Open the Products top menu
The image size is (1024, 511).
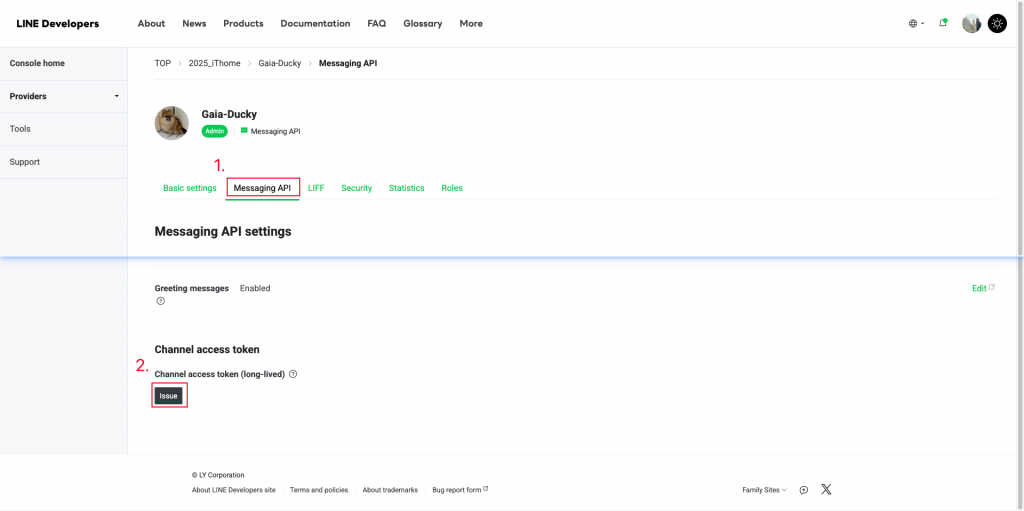243,24
